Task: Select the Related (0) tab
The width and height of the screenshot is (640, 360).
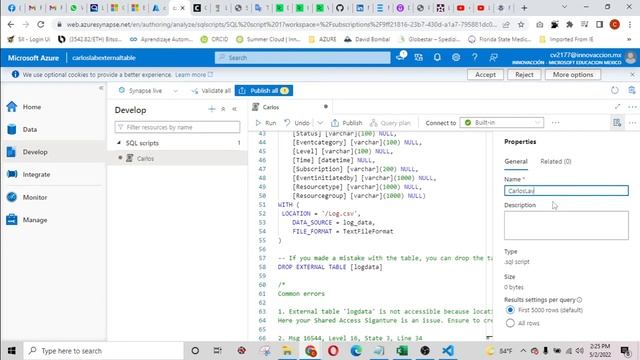Action: click(x=556, y=162)
